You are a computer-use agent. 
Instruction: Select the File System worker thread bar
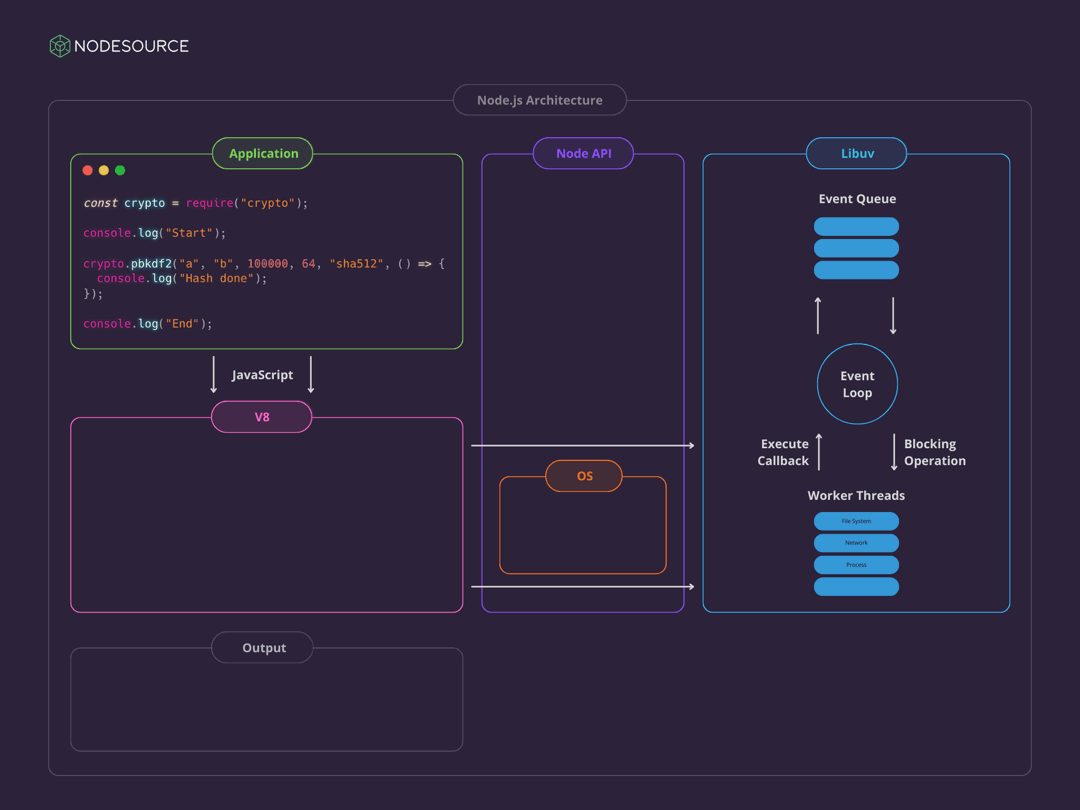(856, 521)
